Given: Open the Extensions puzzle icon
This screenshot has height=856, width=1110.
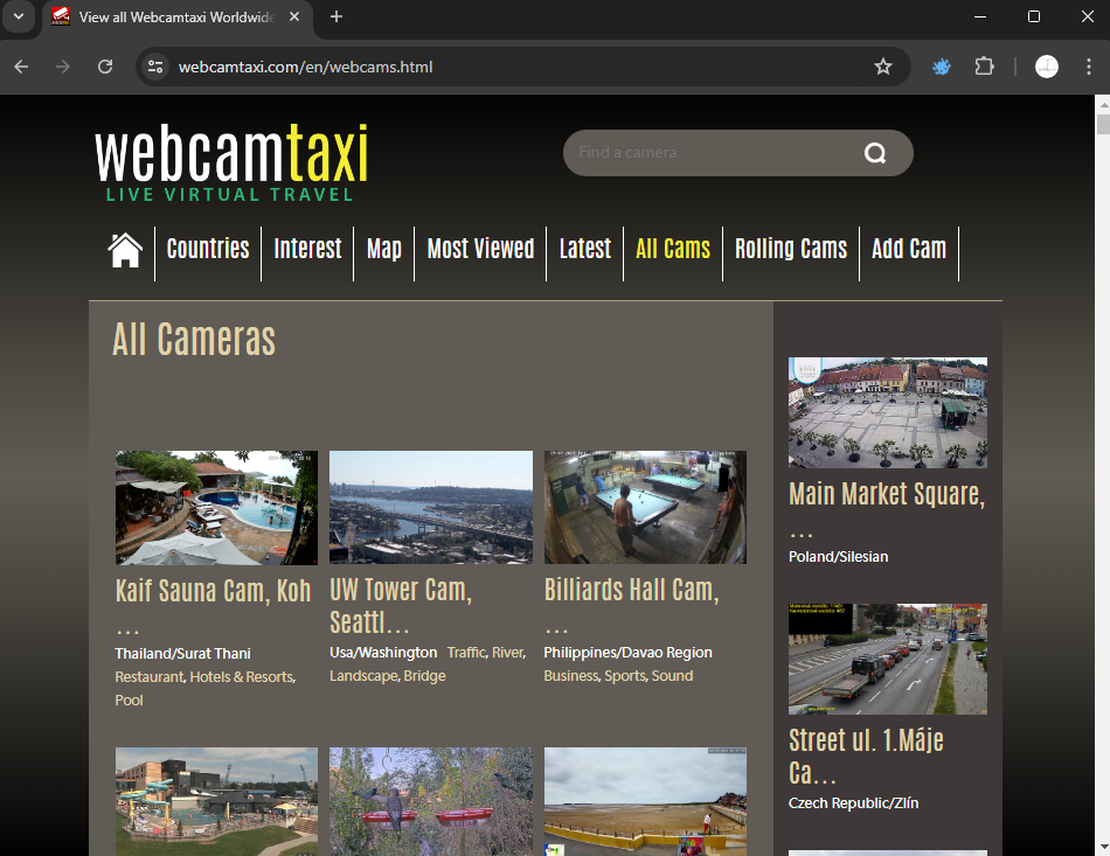Looking at the screenshot, I should coord(984,66).
